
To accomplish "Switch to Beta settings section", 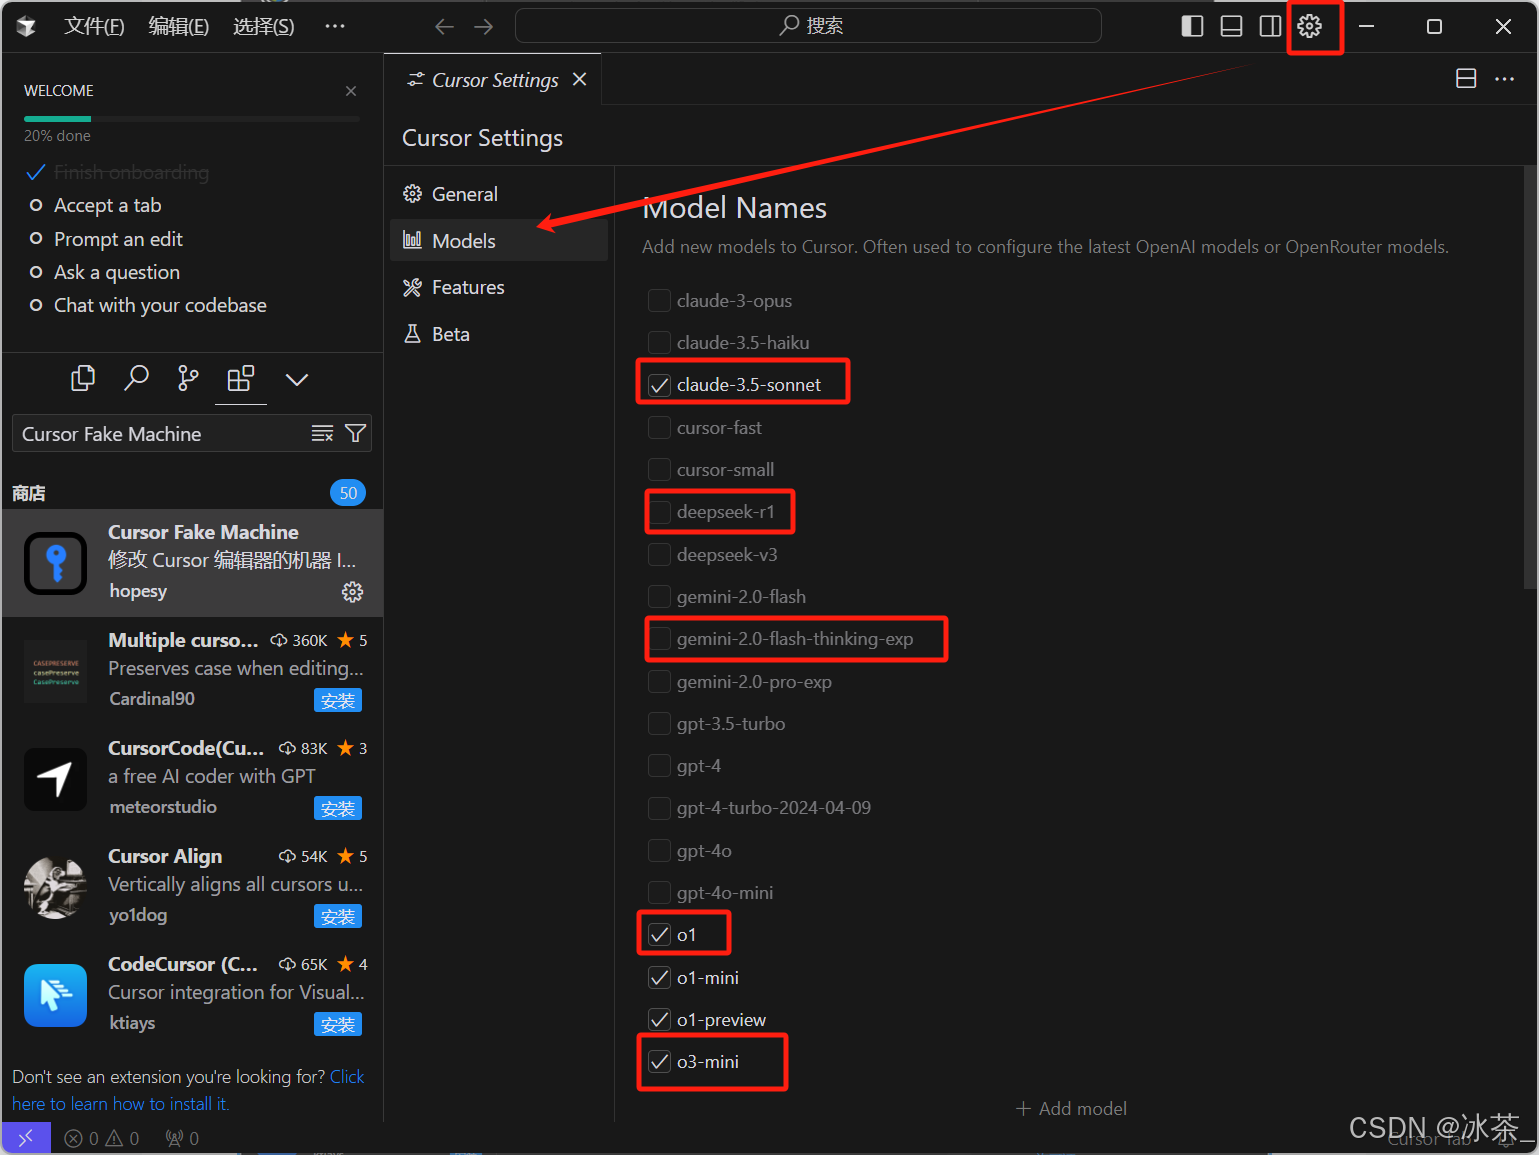I will pyautogui.click(x=499, y=334).
